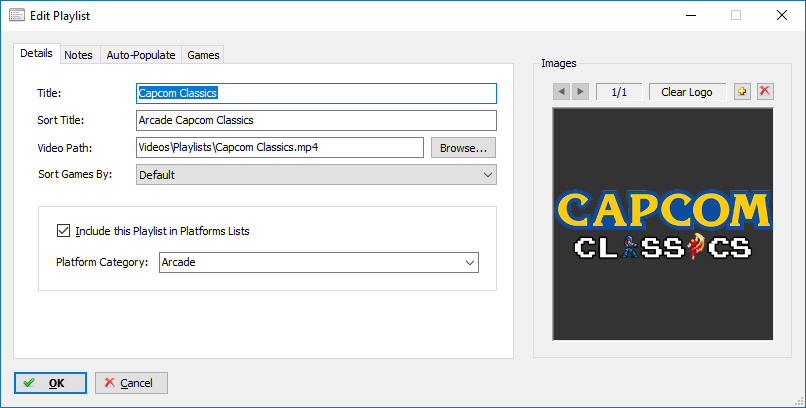This screenshot has height=408, width=806.
Task: Cancel editing the playlist
Action: point(131,383)
